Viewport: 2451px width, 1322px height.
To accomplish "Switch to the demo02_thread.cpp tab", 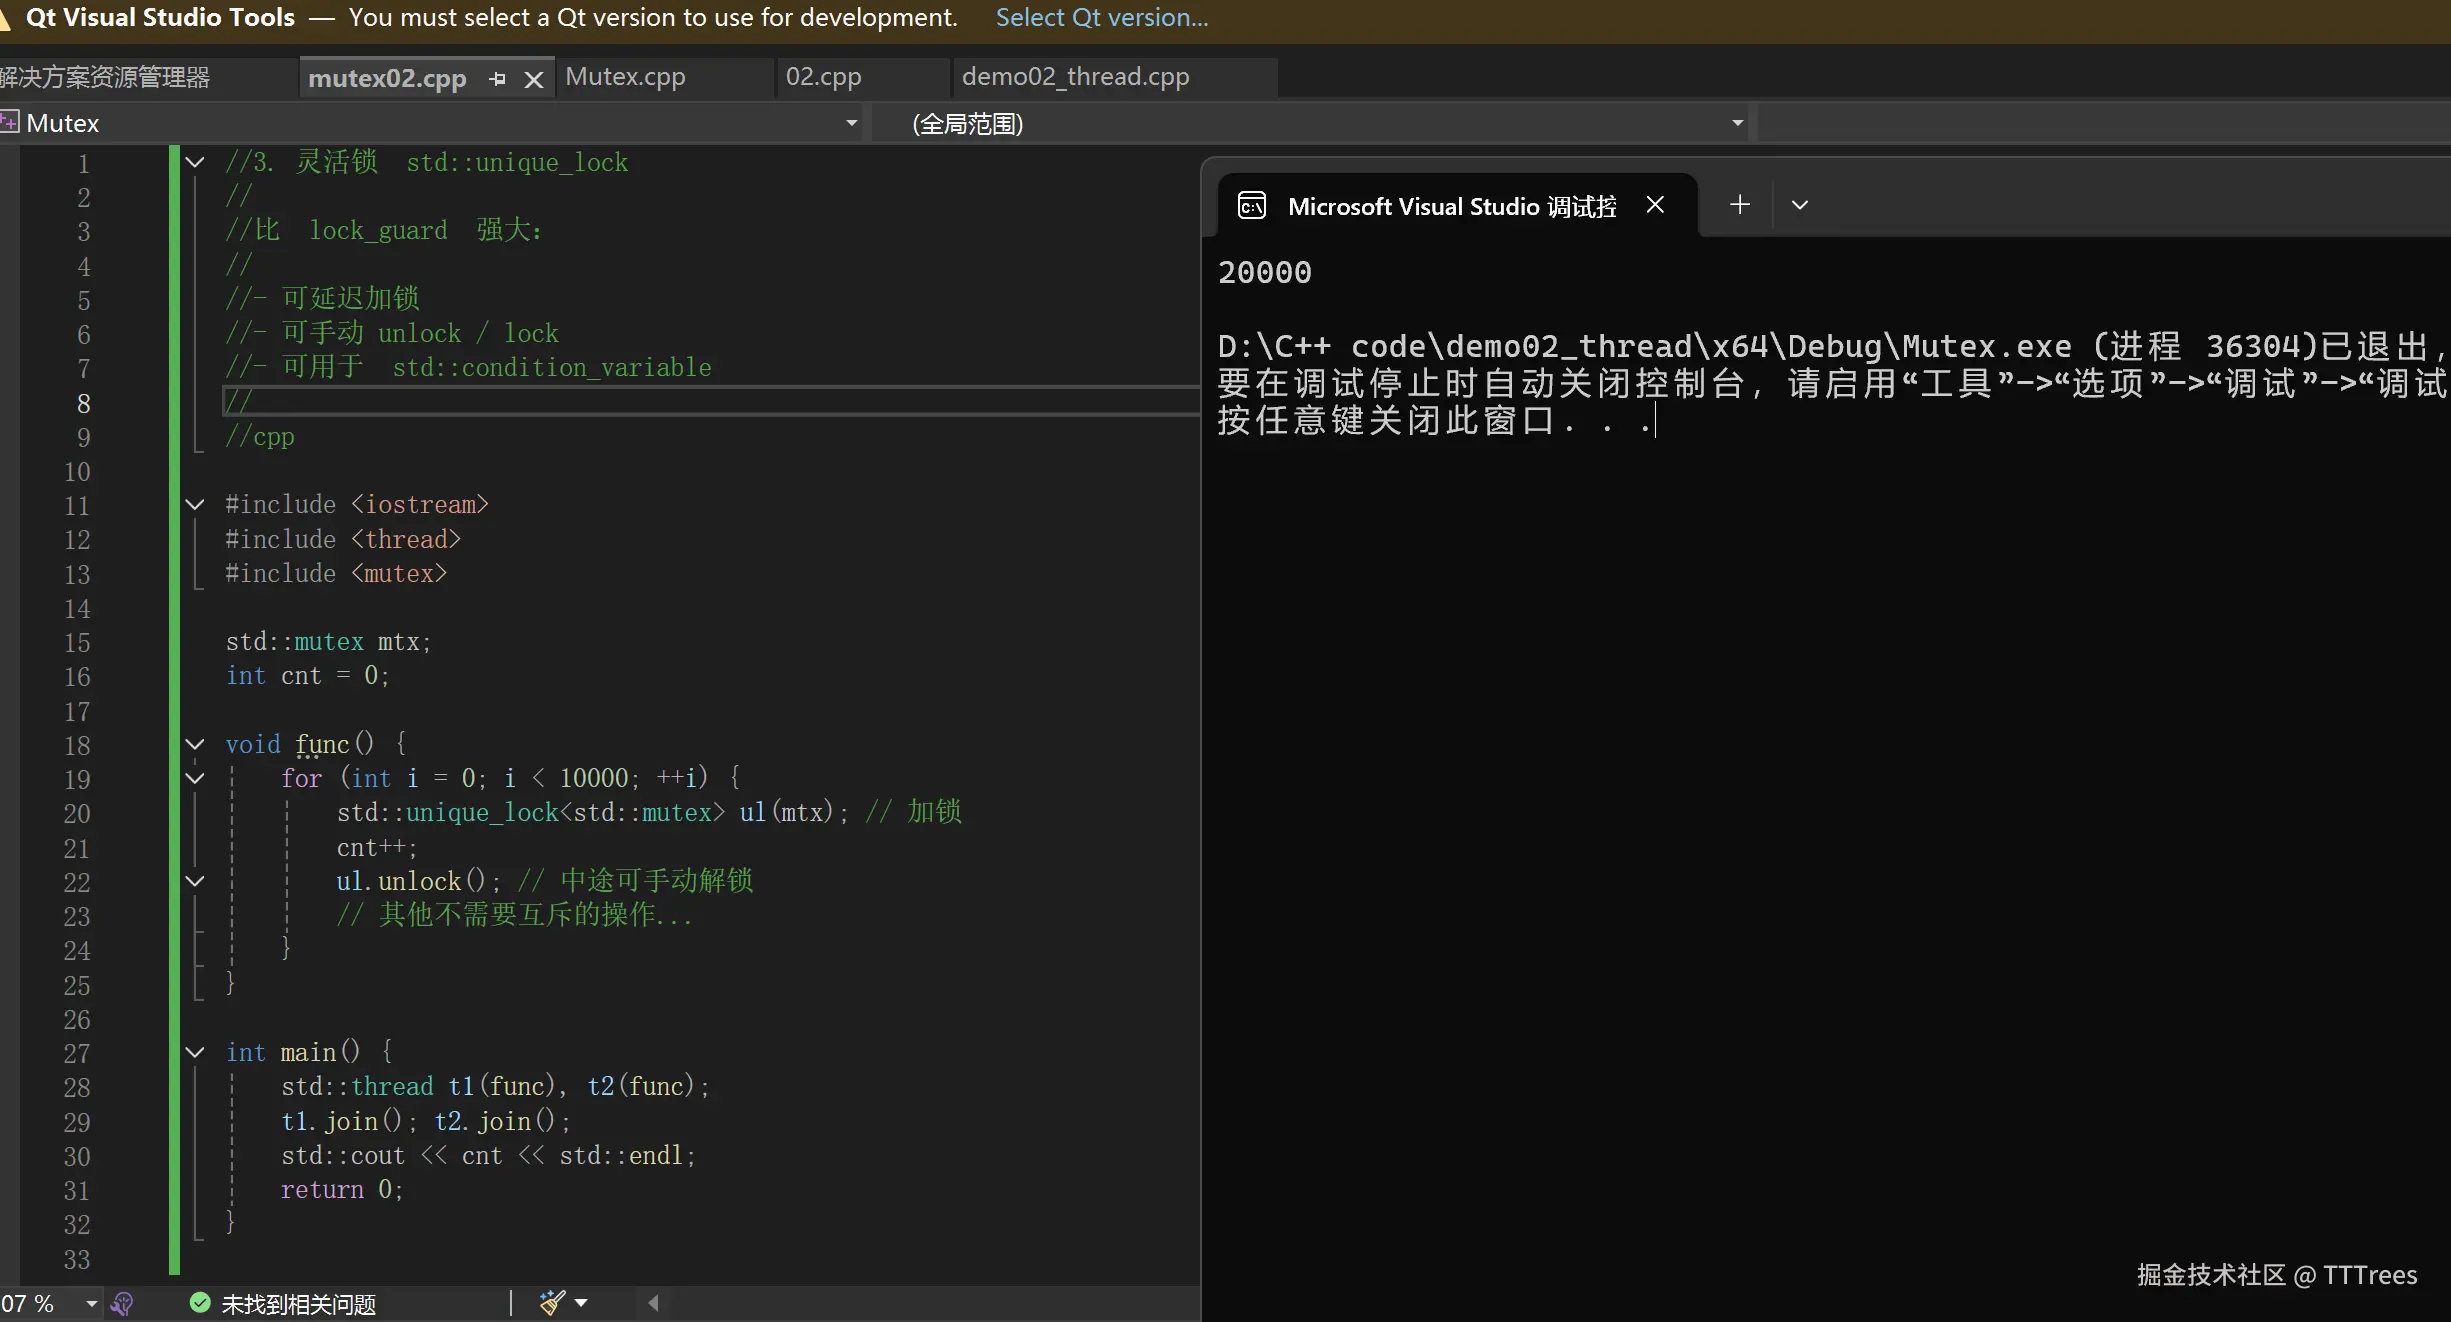I will coord(1075,77).
